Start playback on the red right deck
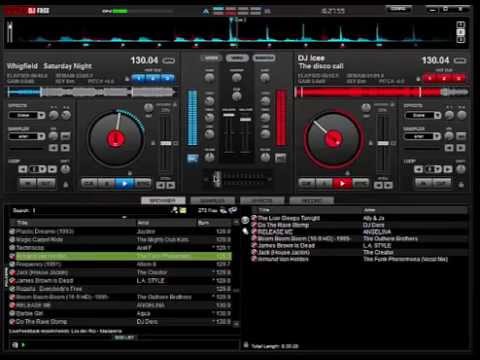The image size is (480, 360). (342, 184)
